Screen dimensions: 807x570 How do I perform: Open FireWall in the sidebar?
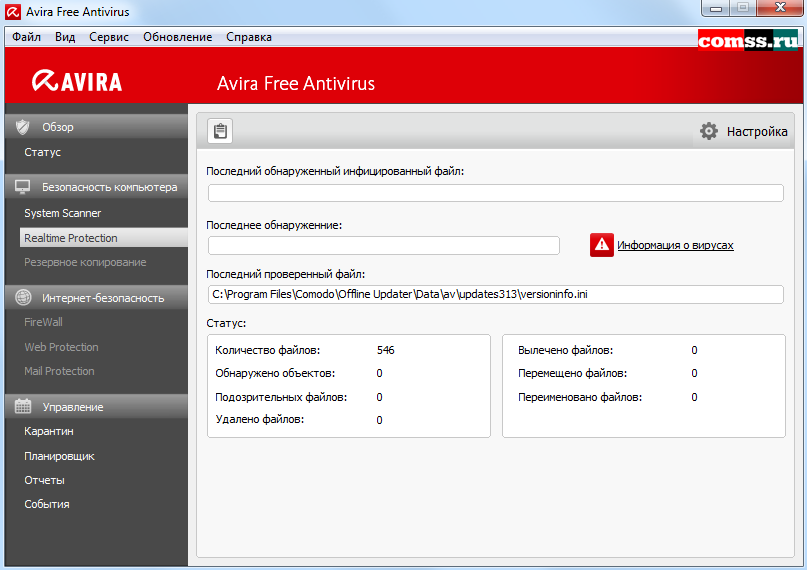click(x=43, y=322)
